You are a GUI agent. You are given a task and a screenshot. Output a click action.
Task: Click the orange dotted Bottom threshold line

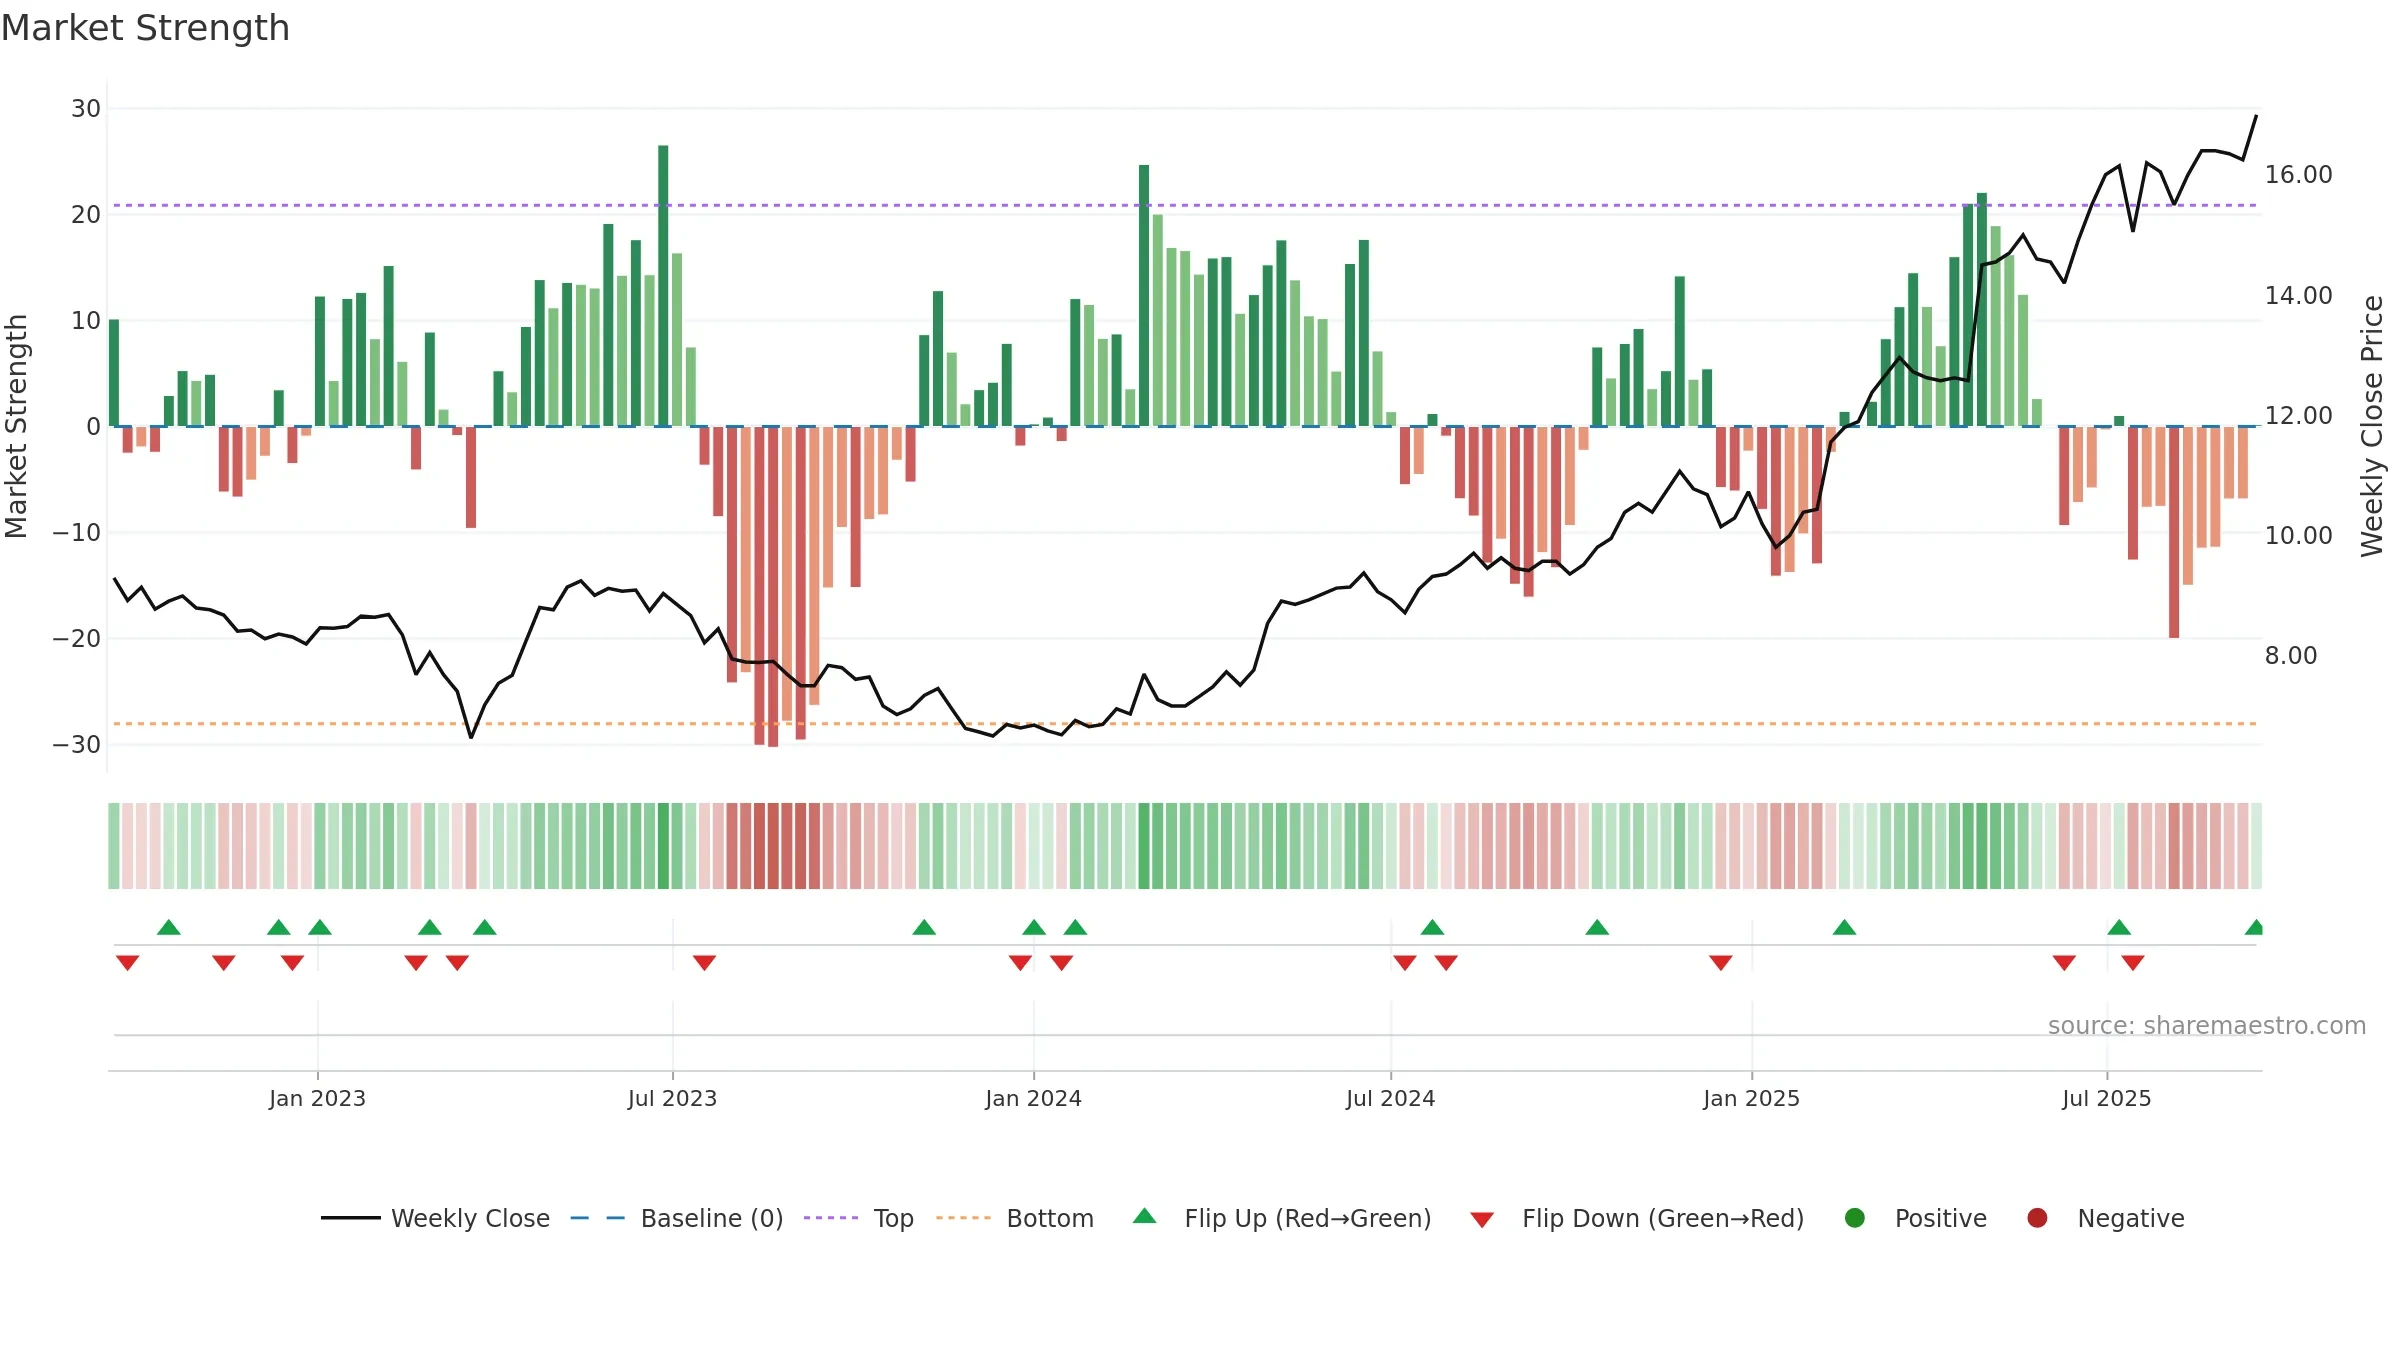[1185, 723]
